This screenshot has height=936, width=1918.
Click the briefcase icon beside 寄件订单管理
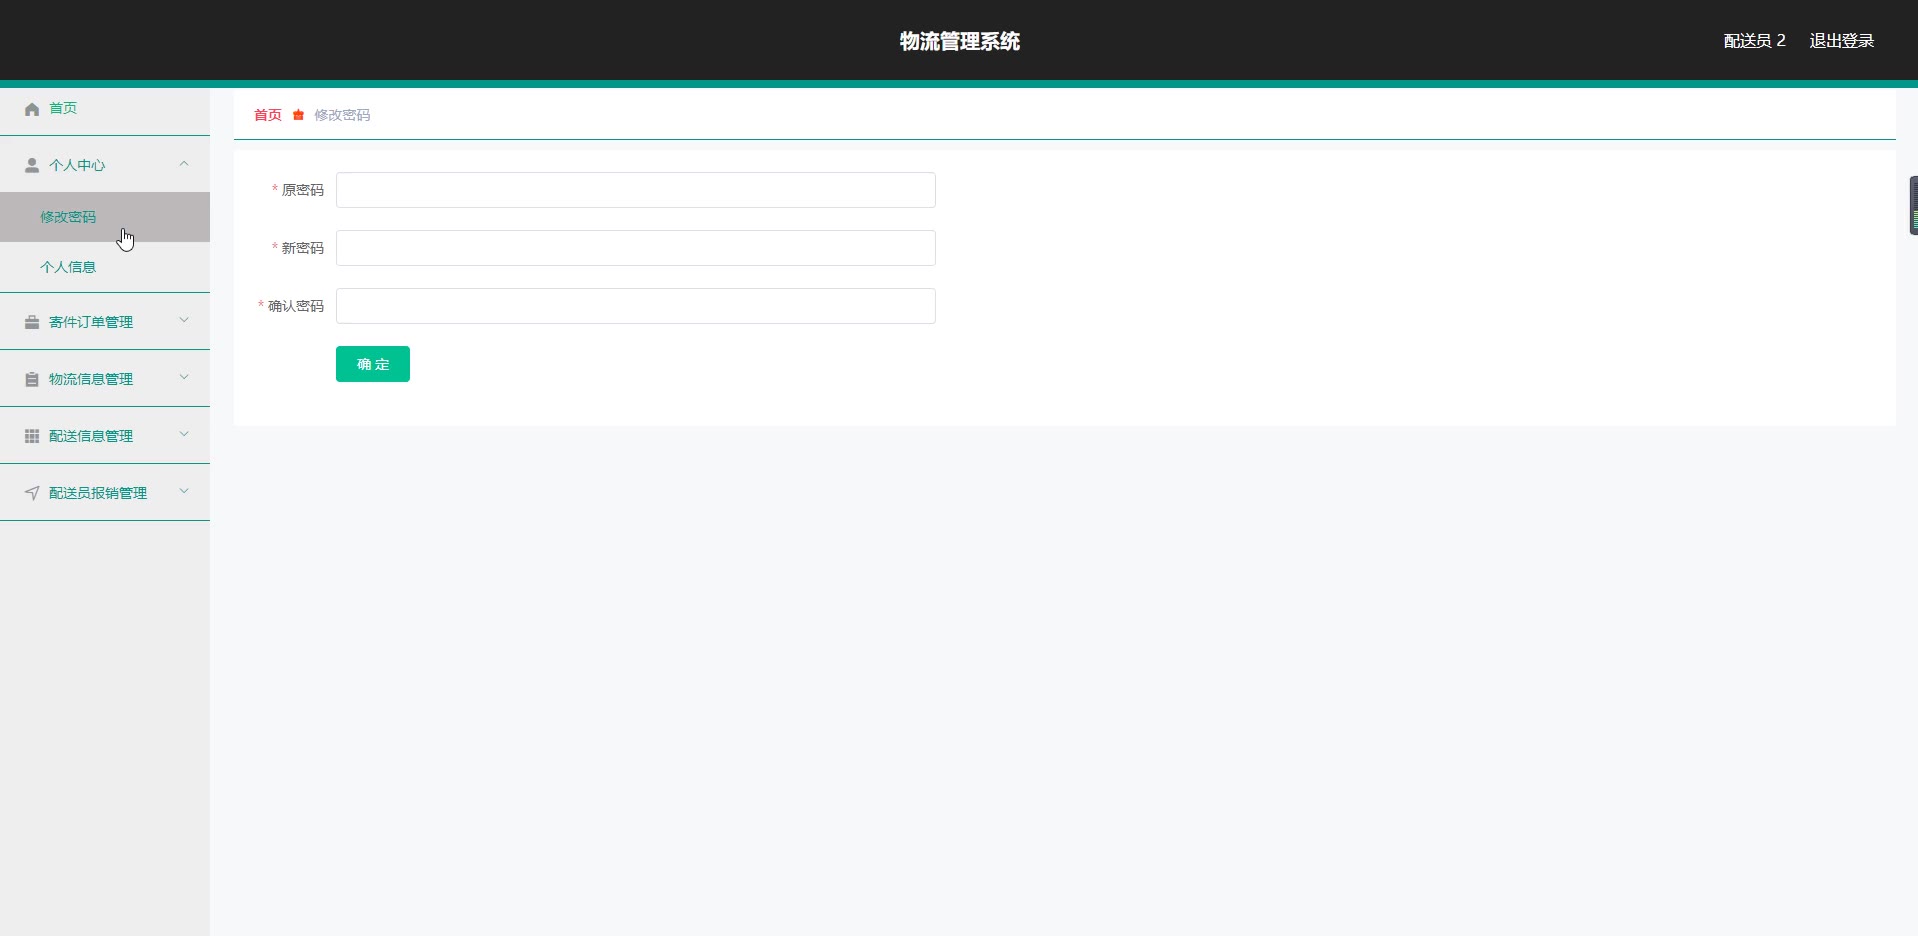32,322
